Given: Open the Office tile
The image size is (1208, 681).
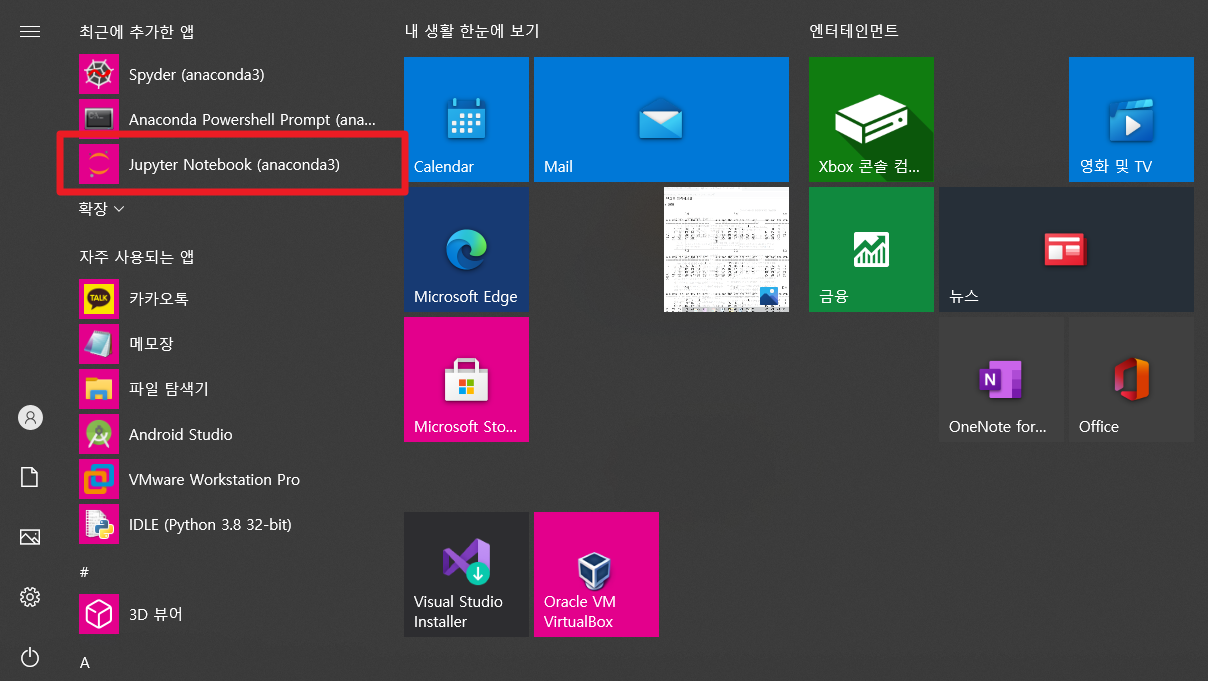Looking at the screenshot, I should pyautogui.click(x=1131, y=379).
